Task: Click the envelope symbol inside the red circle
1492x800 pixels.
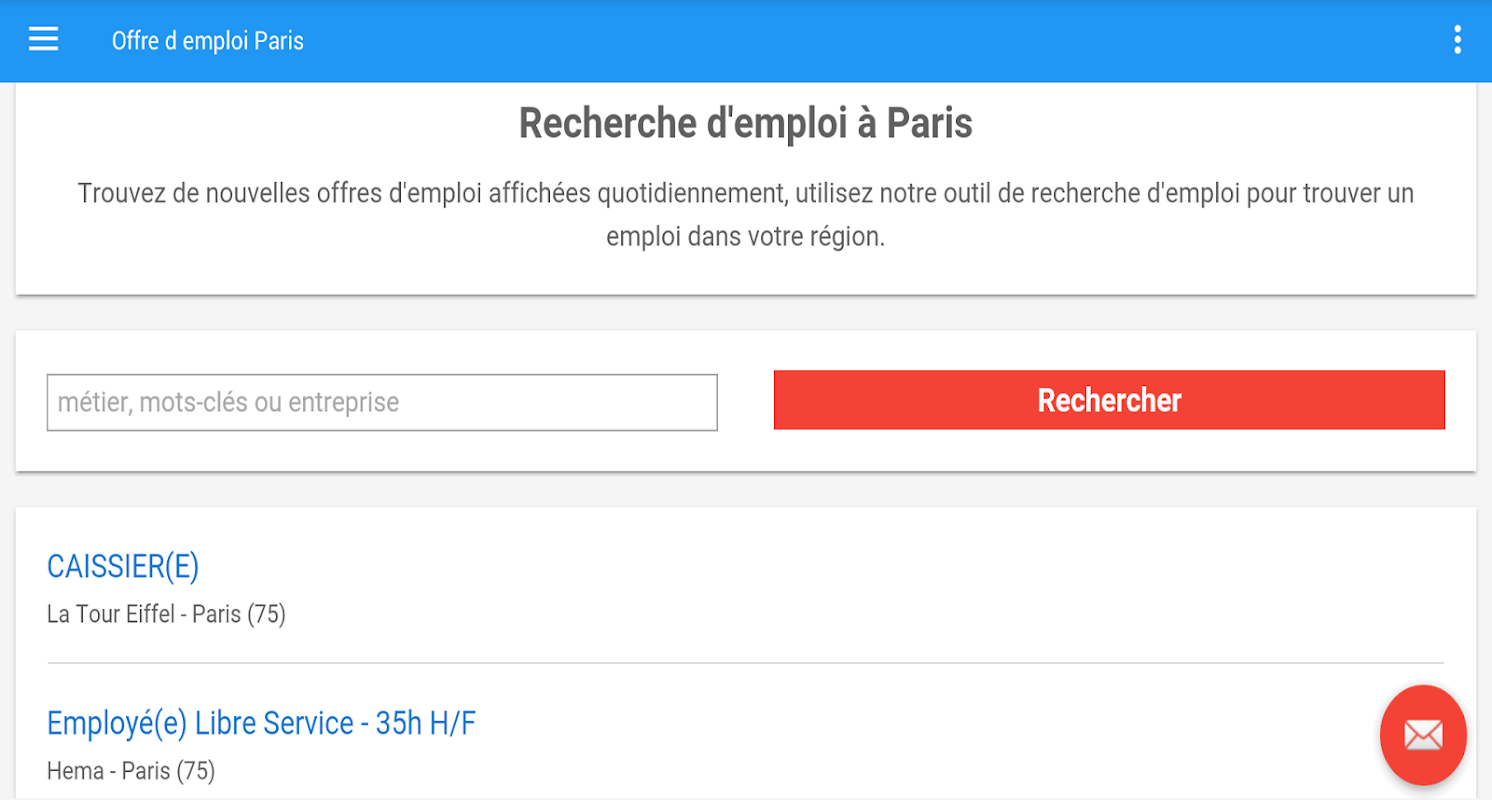Action: point(1422,736)
